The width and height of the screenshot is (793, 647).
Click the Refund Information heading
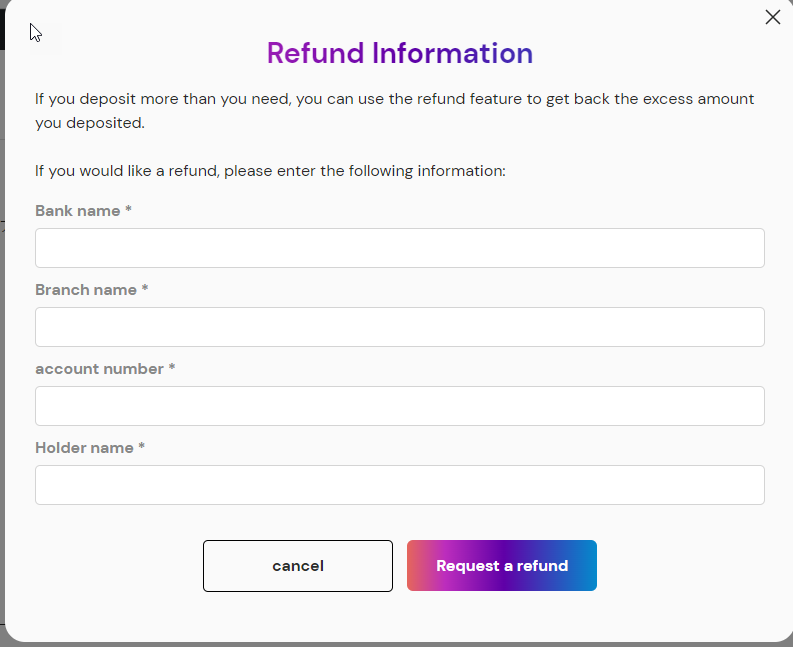[399, 53]
